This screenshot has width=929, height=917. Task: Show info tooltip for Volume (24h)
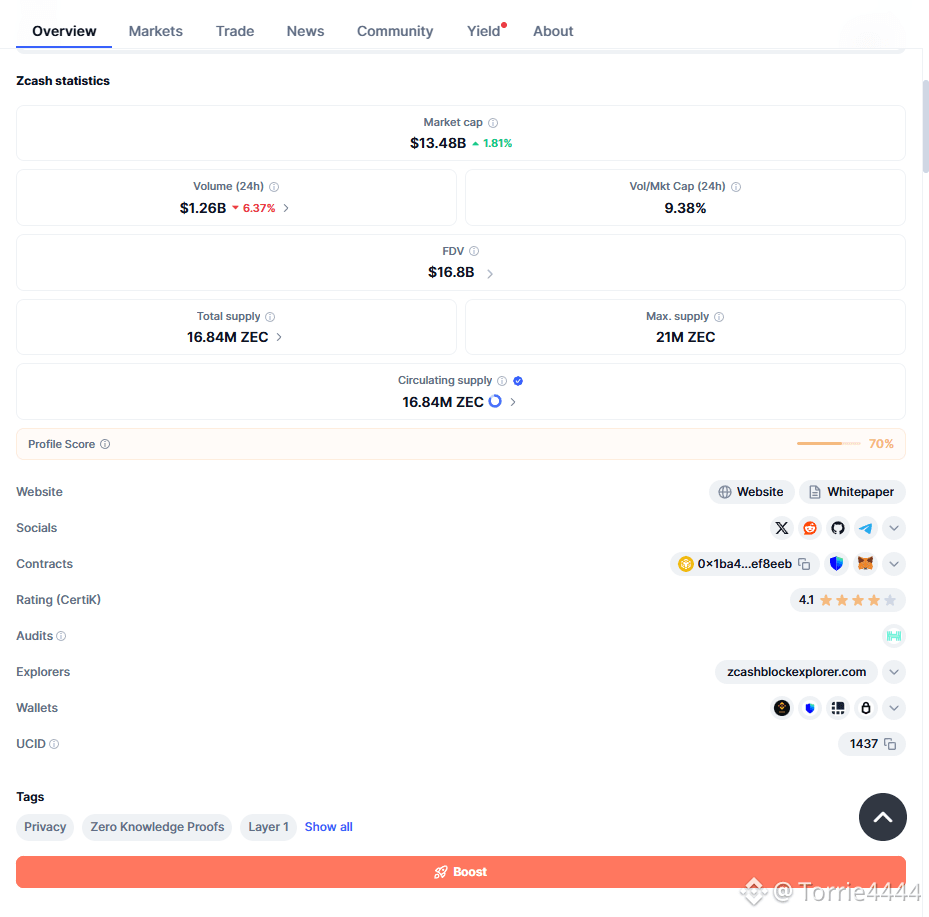[x=274, y=187]
